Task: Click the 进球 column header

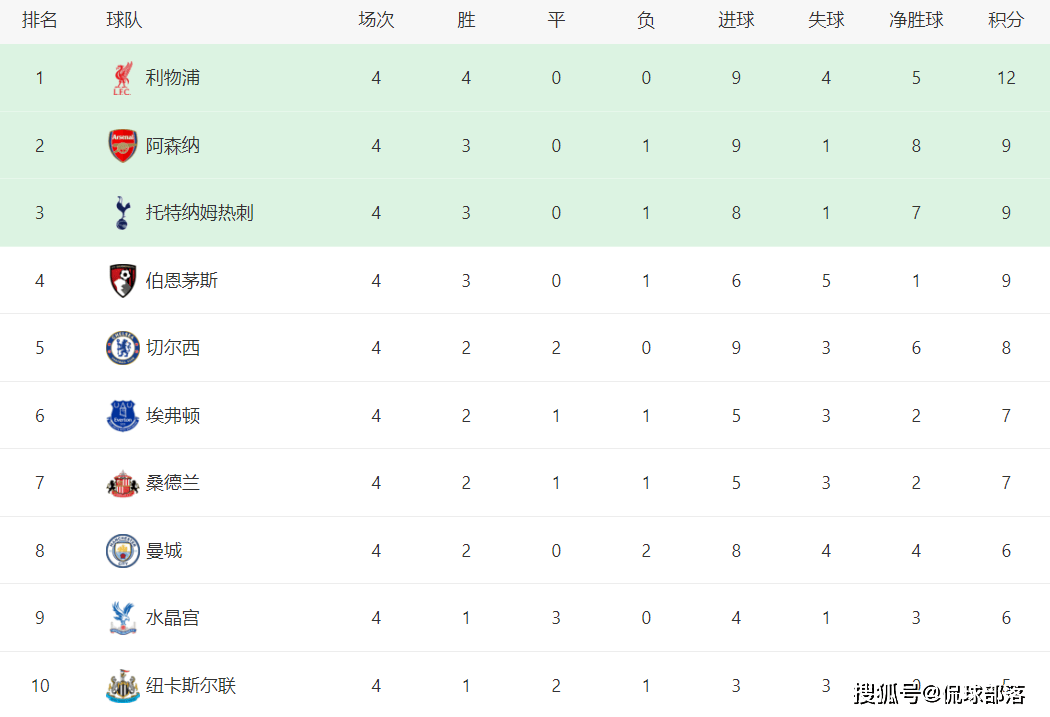Action: [736, 20]
